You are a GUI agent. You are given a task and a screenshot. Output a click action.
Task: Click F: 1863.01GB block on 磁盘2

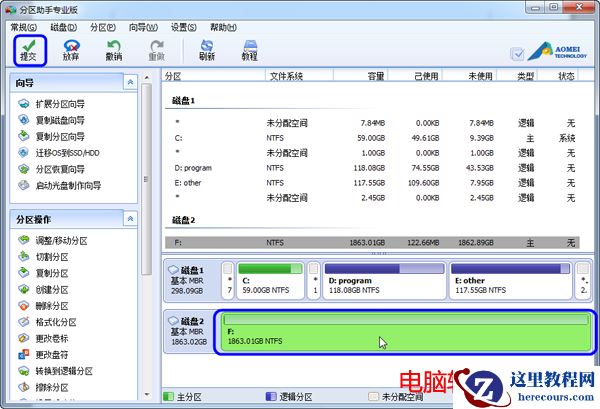click(405, 332)
